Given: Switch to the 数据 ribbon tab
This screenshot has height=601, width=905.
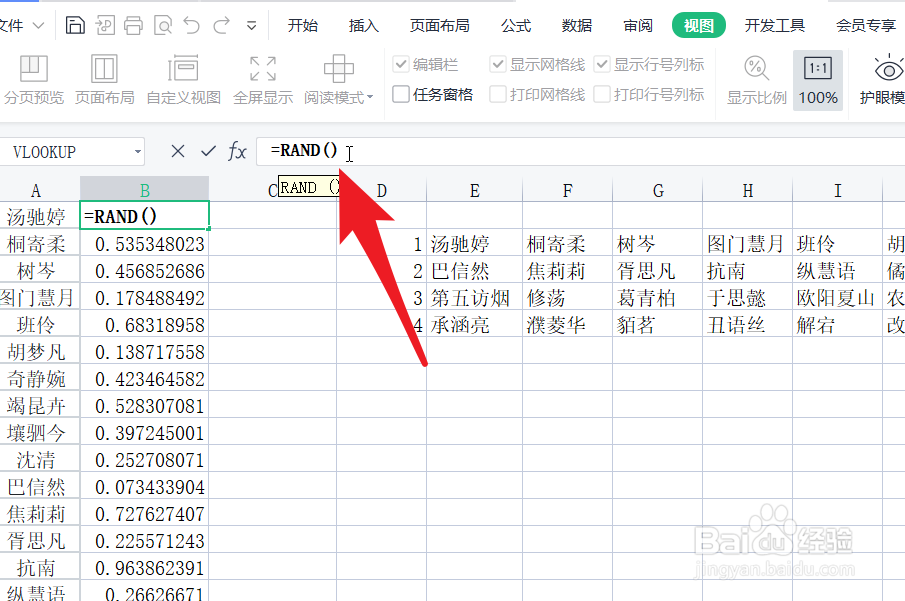Looking at the screenshot, I should coord(576,25).
